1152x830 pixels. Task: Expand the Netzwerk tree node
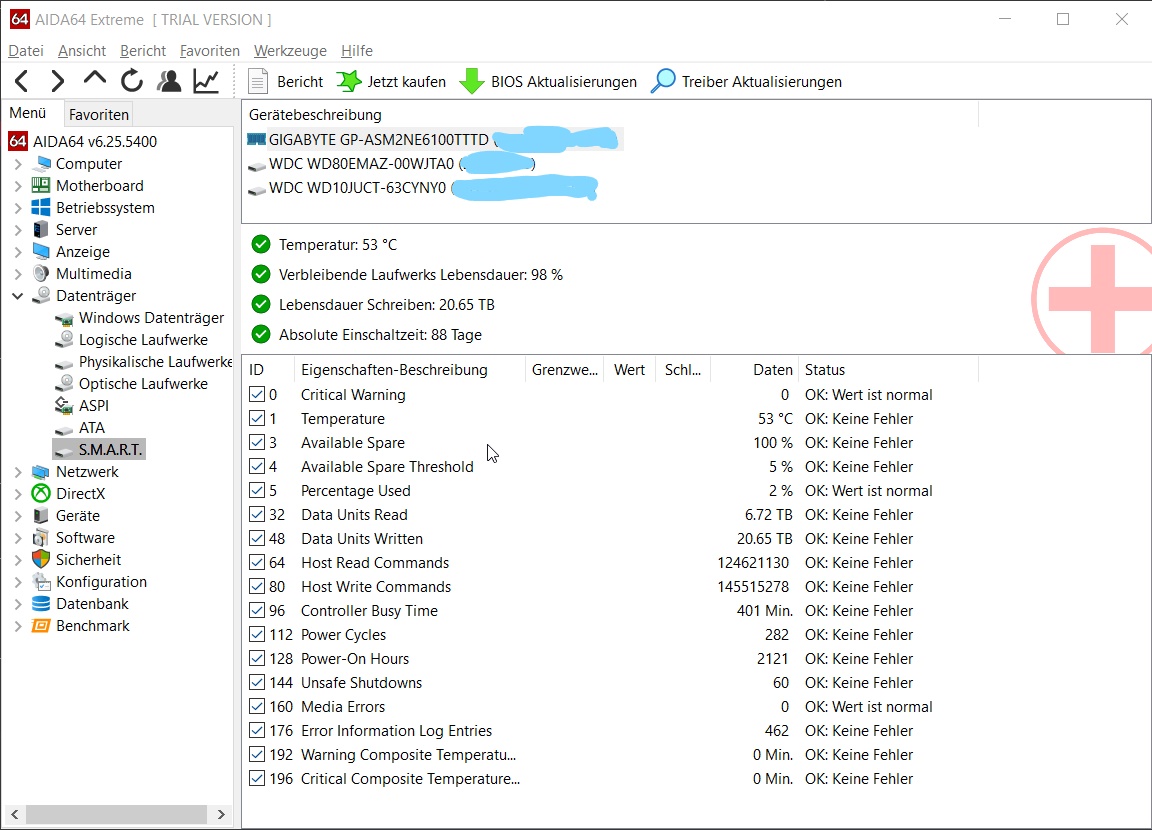(18, 472)
